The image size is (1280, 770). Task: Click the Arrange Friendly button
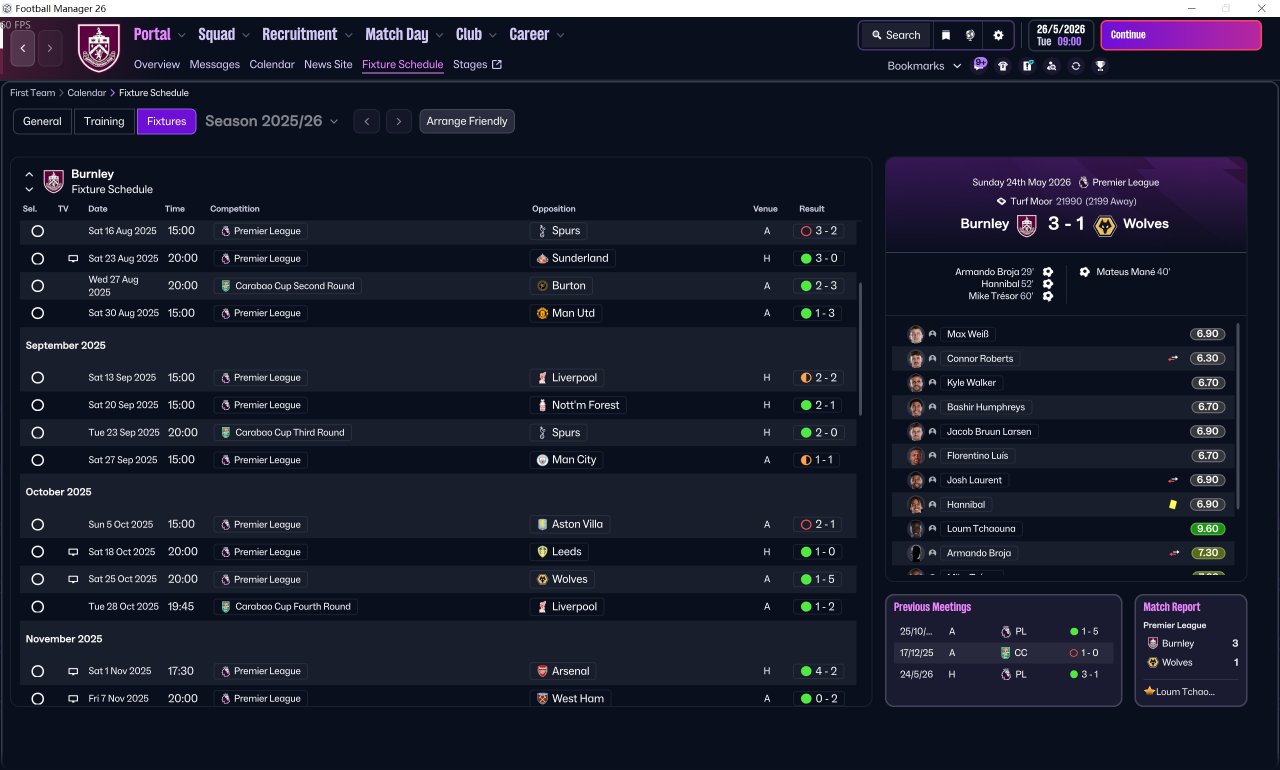[467, 121]
